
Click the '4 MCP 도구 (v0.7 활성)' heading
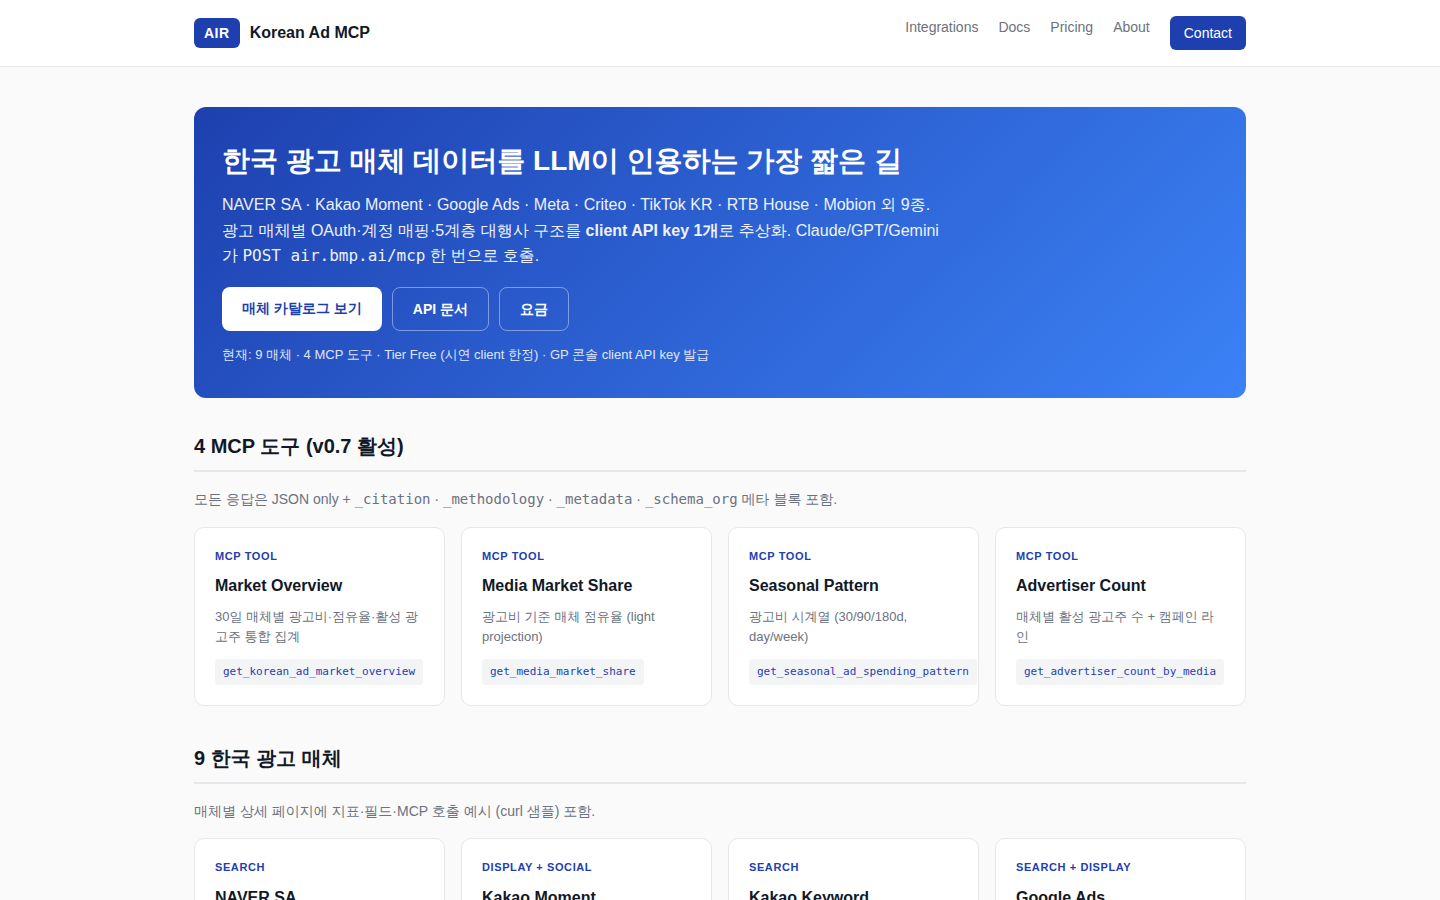click(x=299, y=446)
